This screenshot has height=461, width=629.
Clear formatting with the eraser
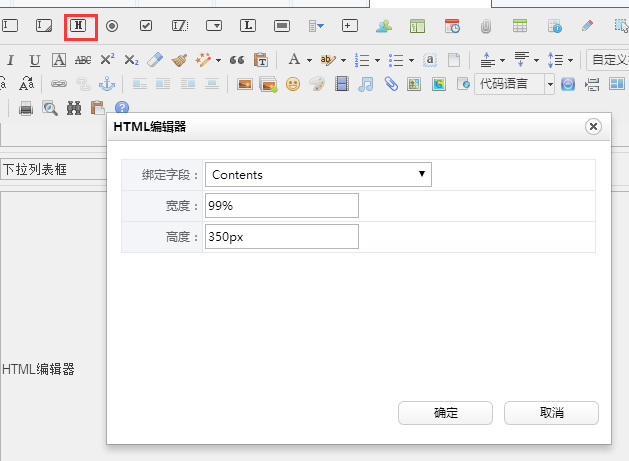pyautogui.click(x=155, y=60)
